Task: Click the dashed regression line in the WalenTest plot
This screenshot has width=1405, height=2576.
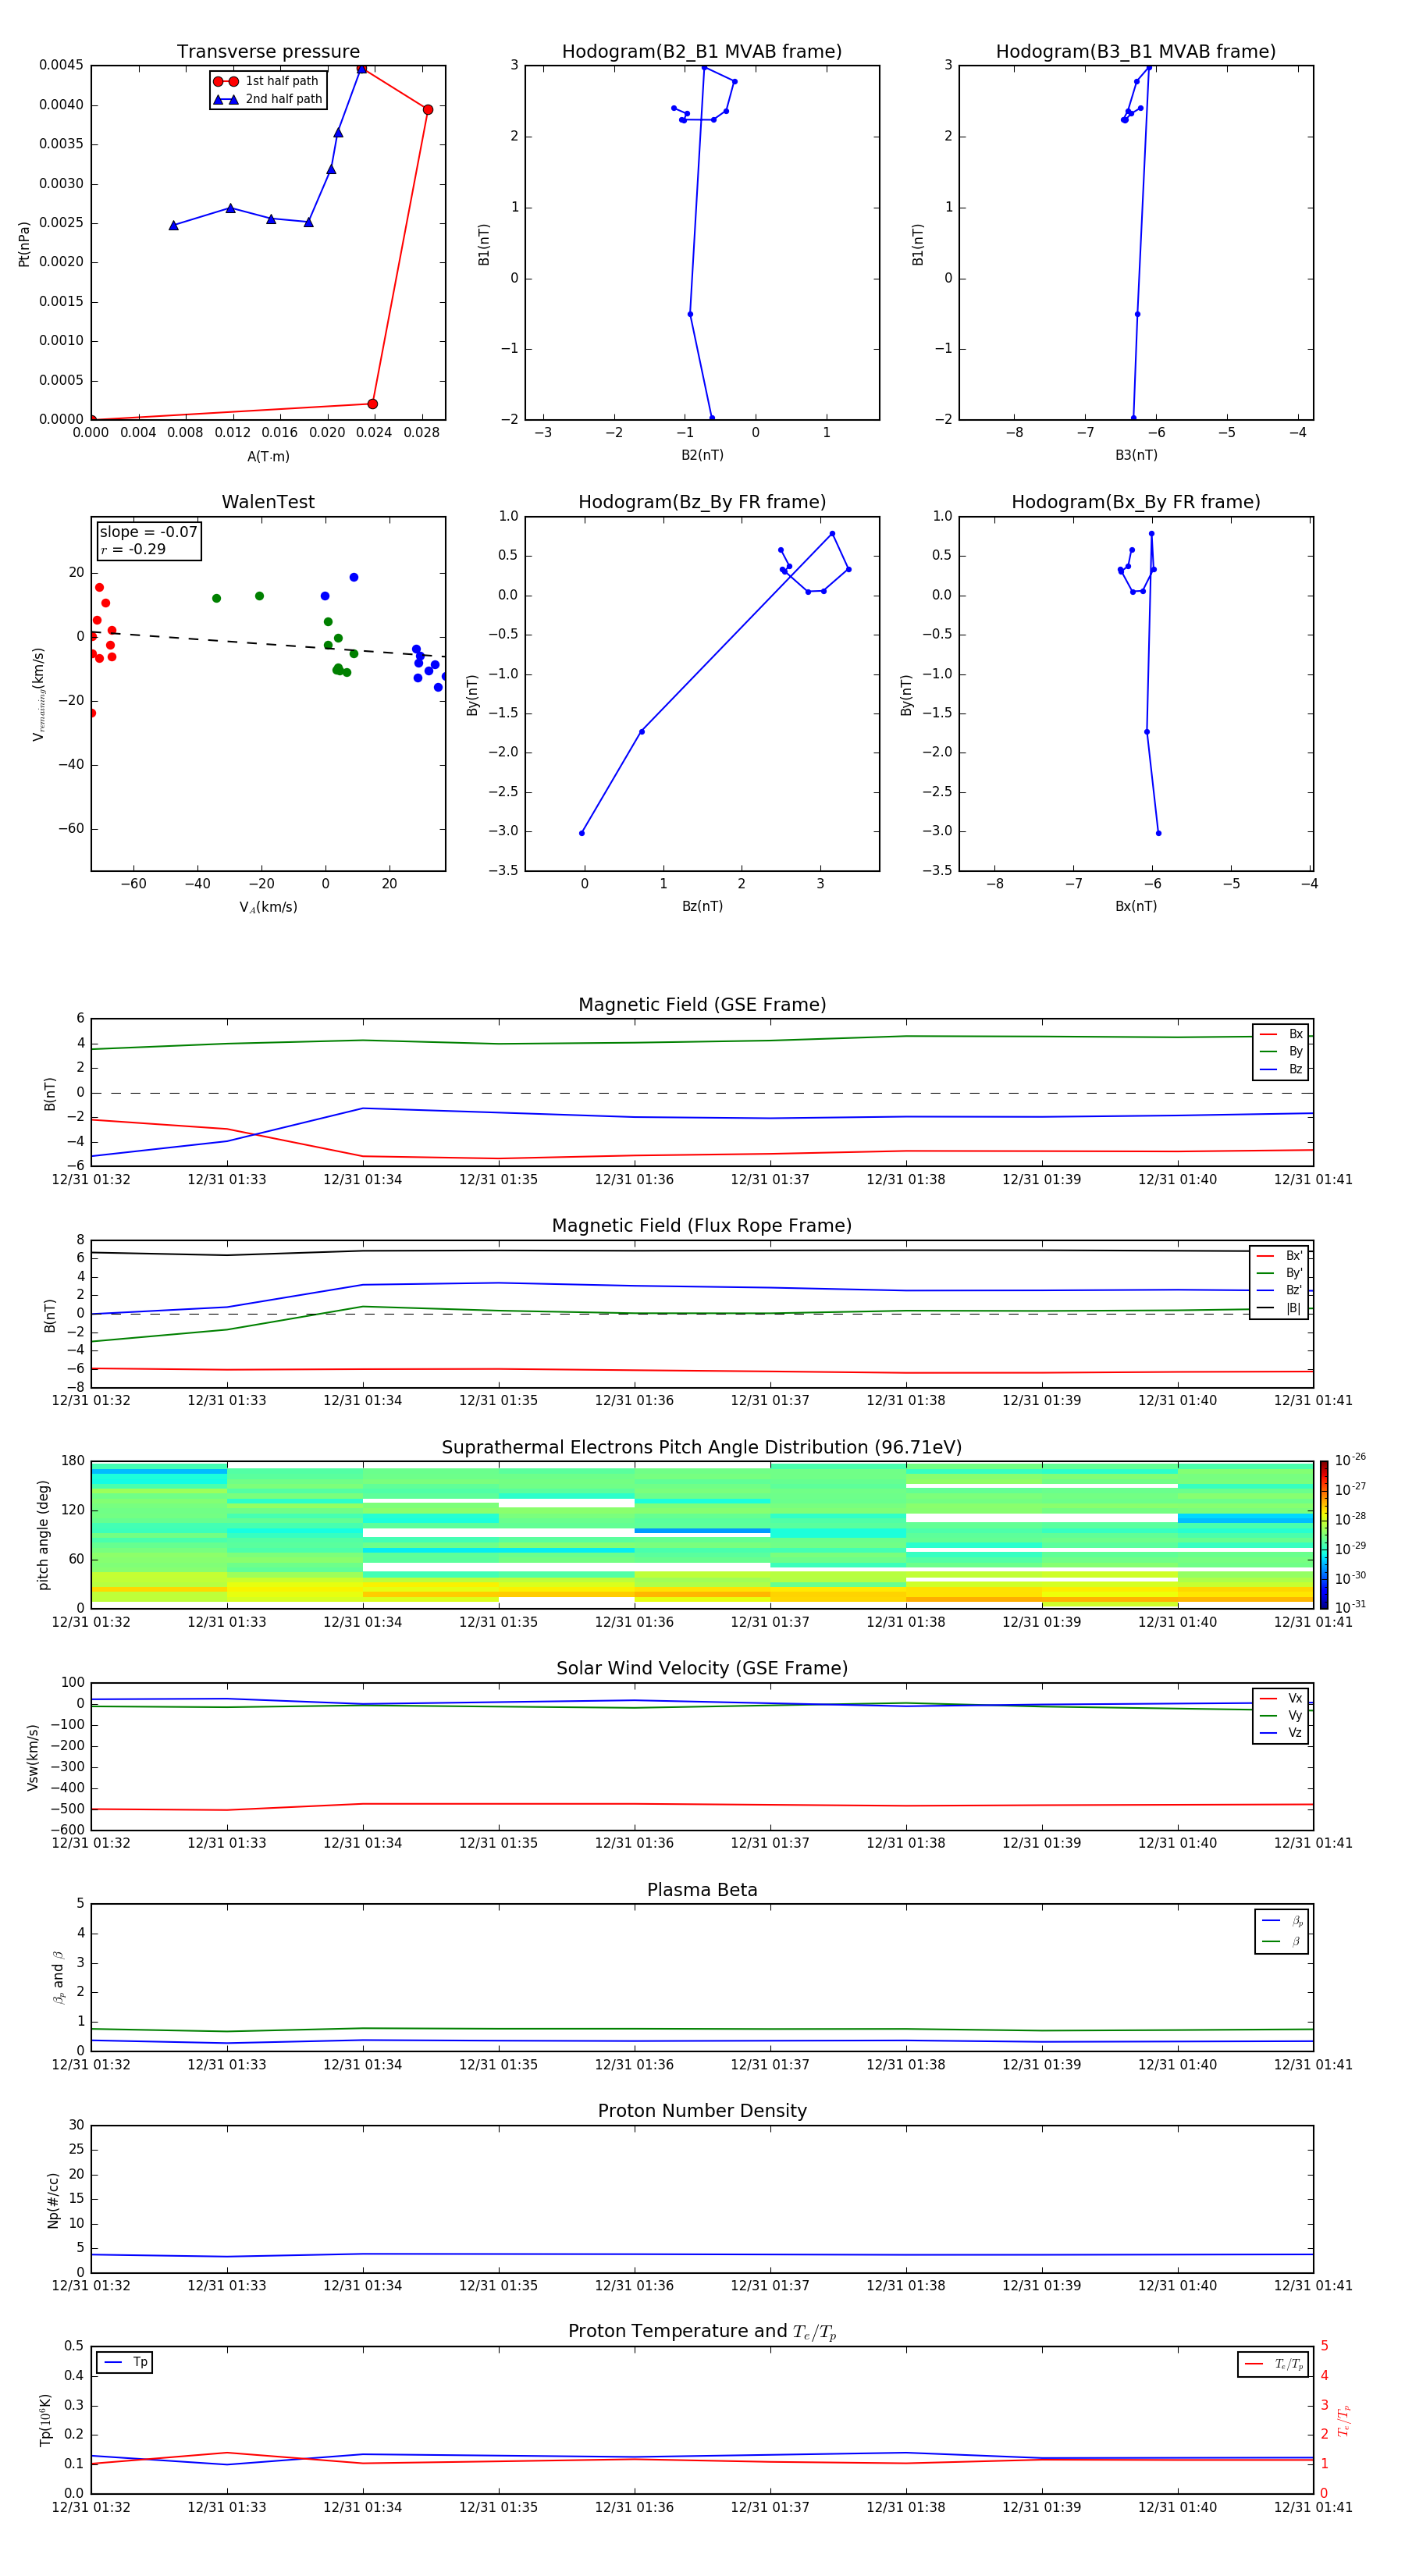Action: [x=268, y=644]
